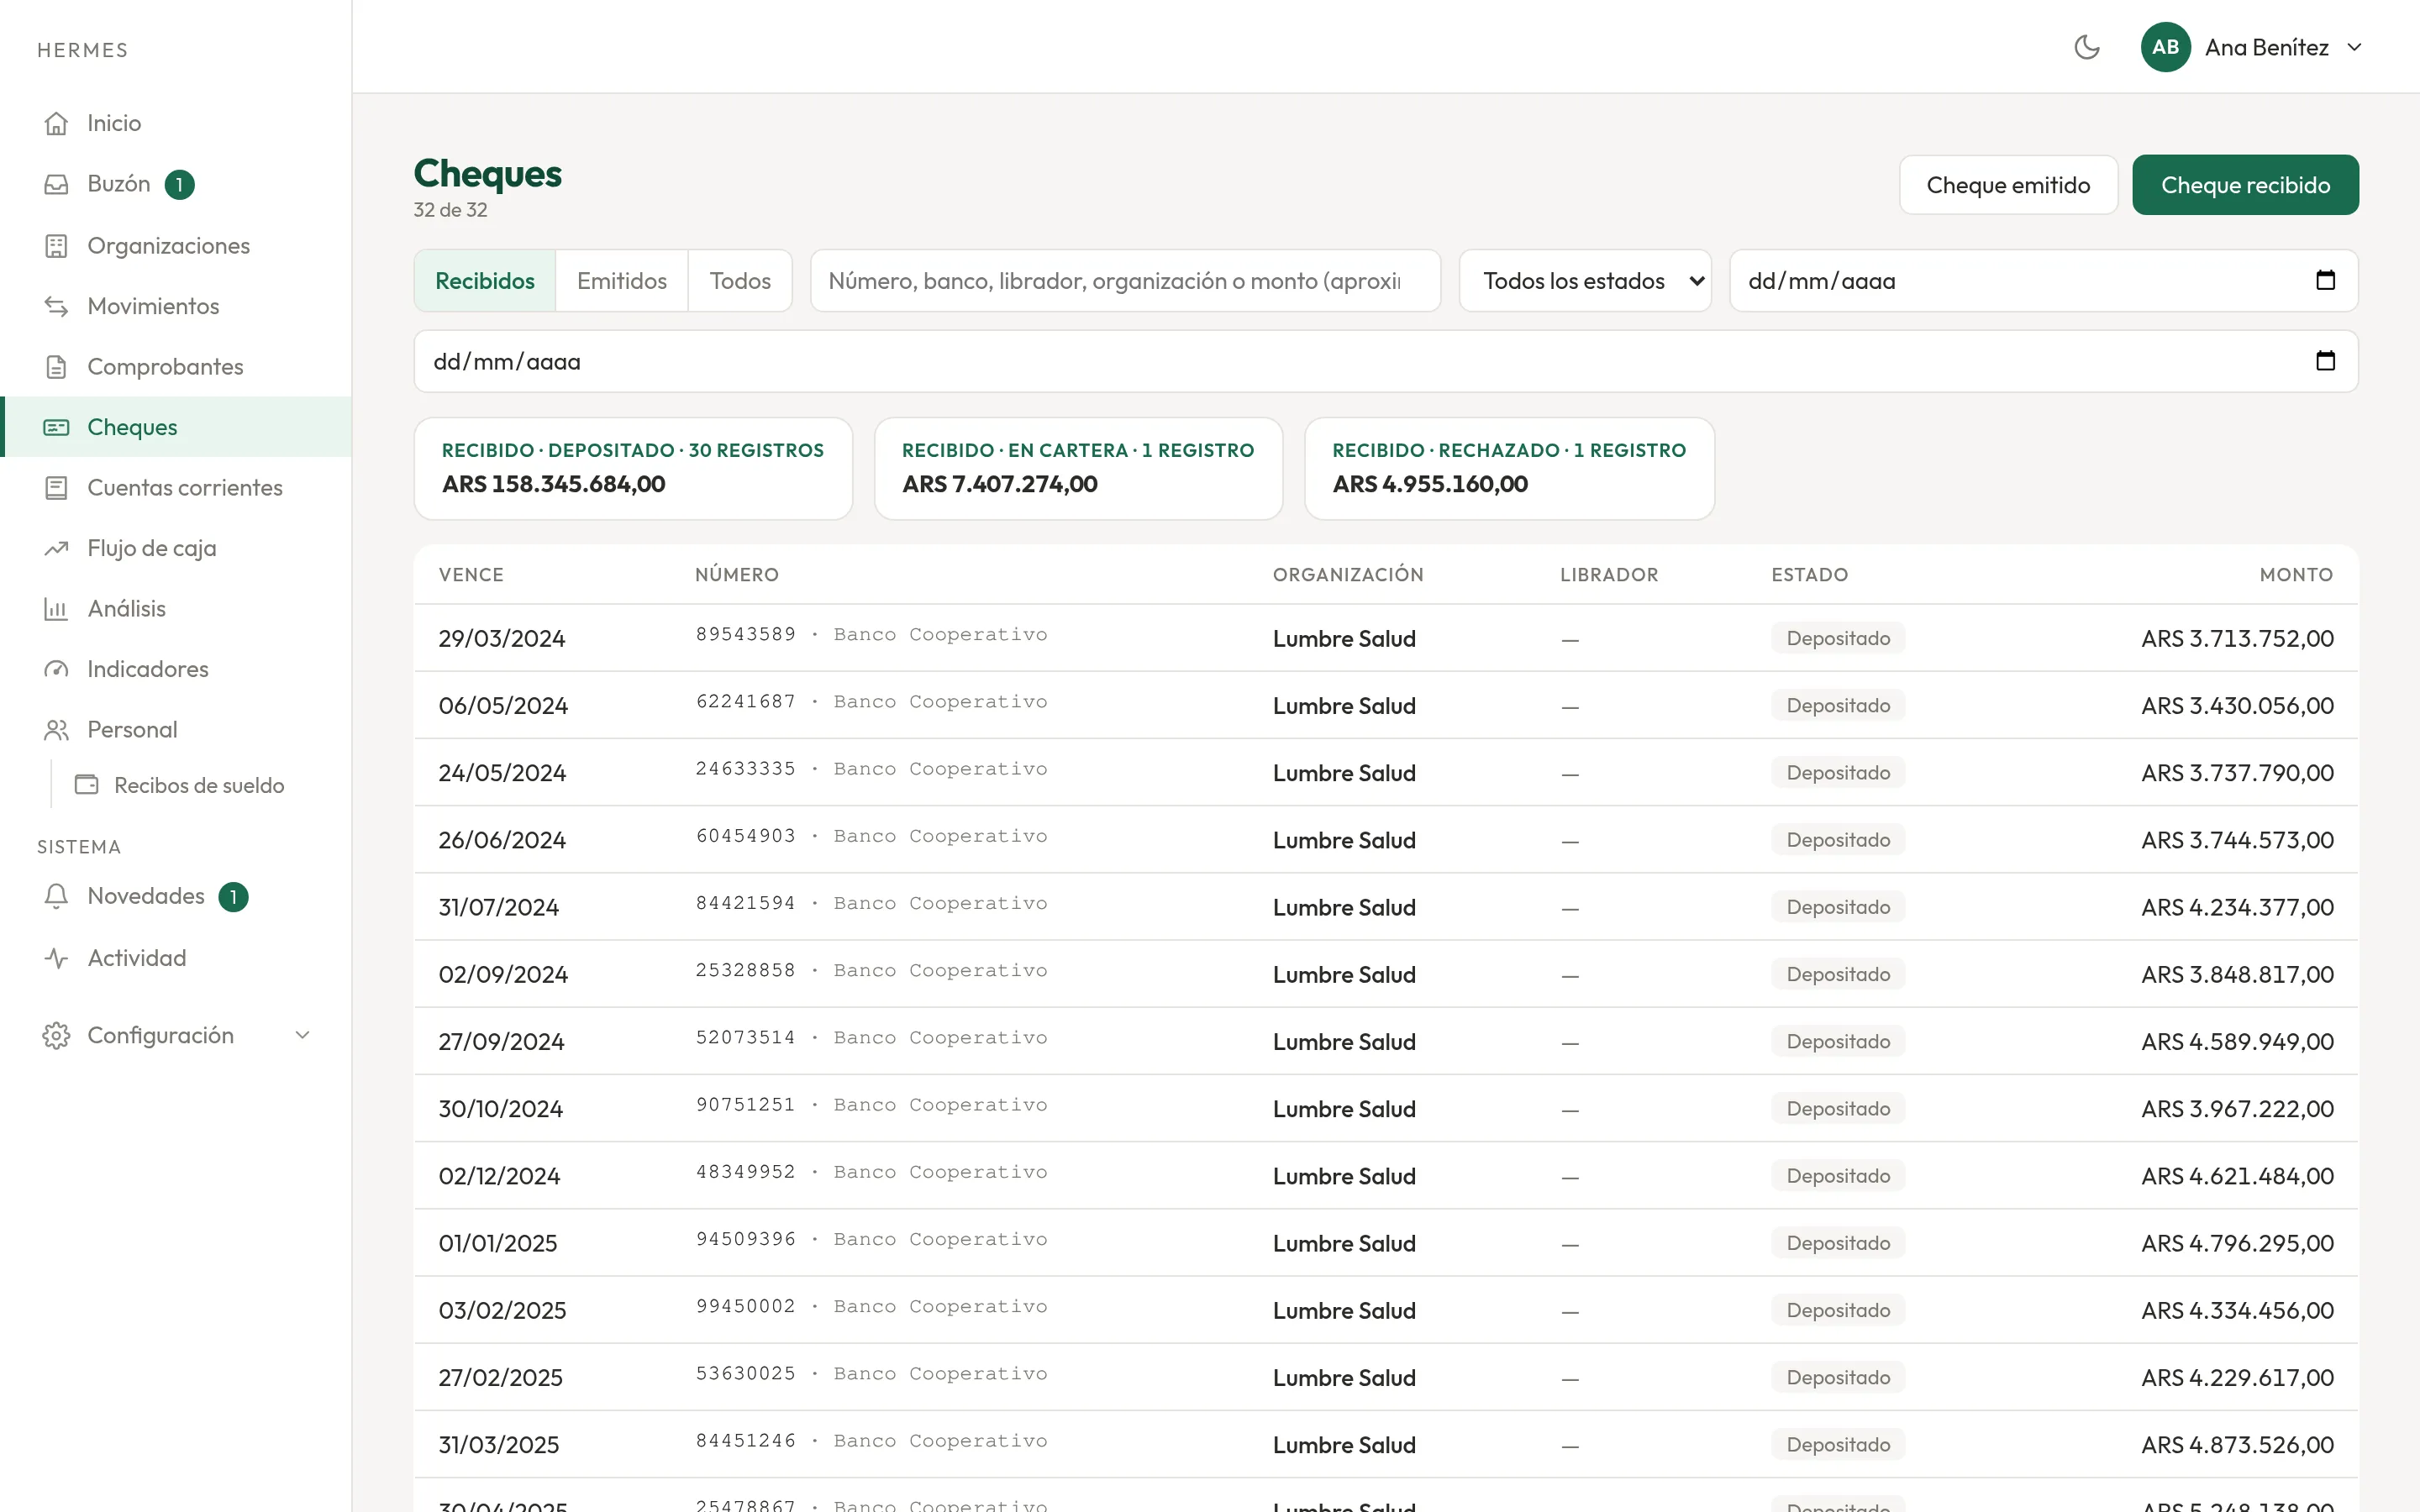The height and width of the screenshot is (1512, 2420).
Task: Click Lumbre Salud in the 30/10/2024 row
Action: 1344,1109
